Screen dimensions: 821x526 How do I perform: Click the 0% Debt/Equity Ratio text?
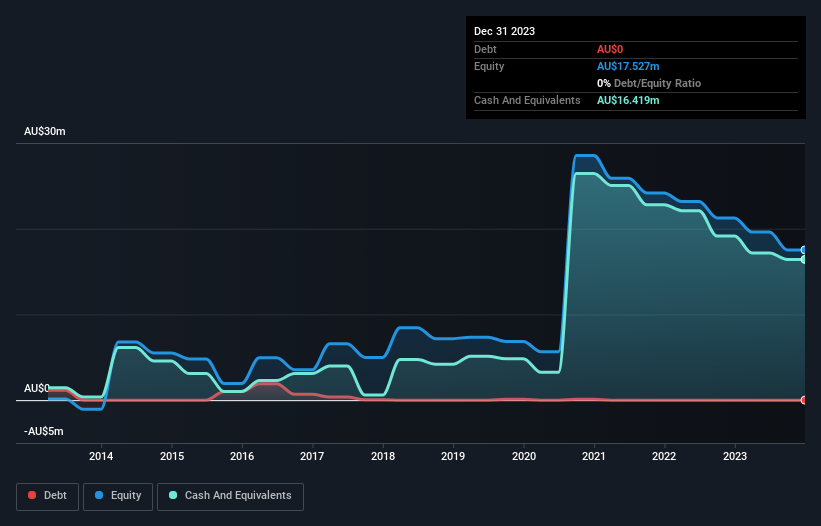(649, 83)
